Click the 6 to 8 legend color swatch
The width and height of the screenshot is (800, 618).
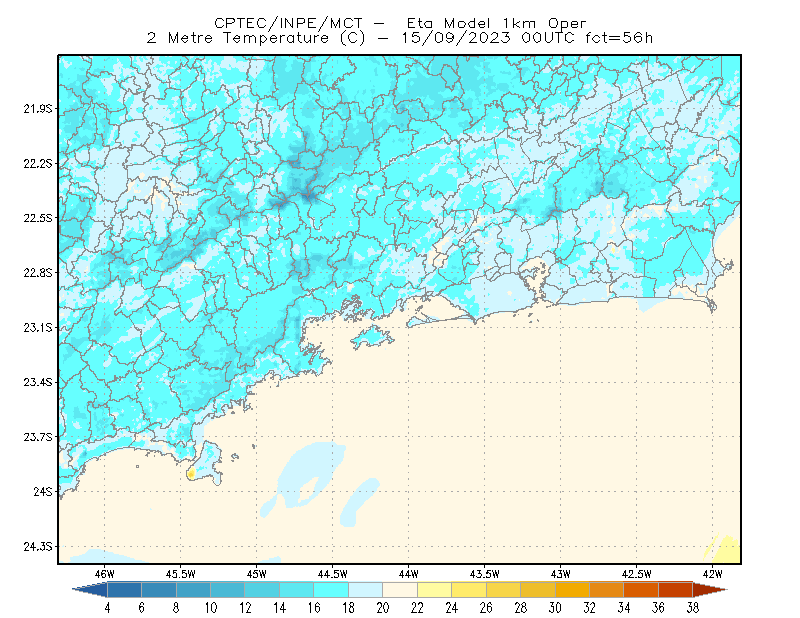(159, 590)
